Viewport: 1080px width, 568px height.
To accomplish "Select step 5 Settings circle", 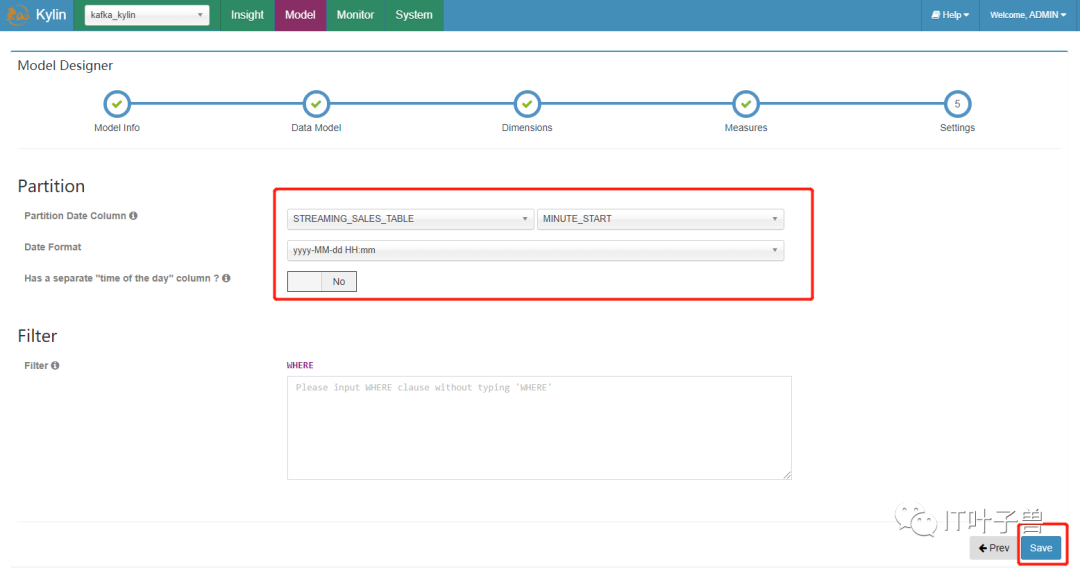I will [957, 104].
